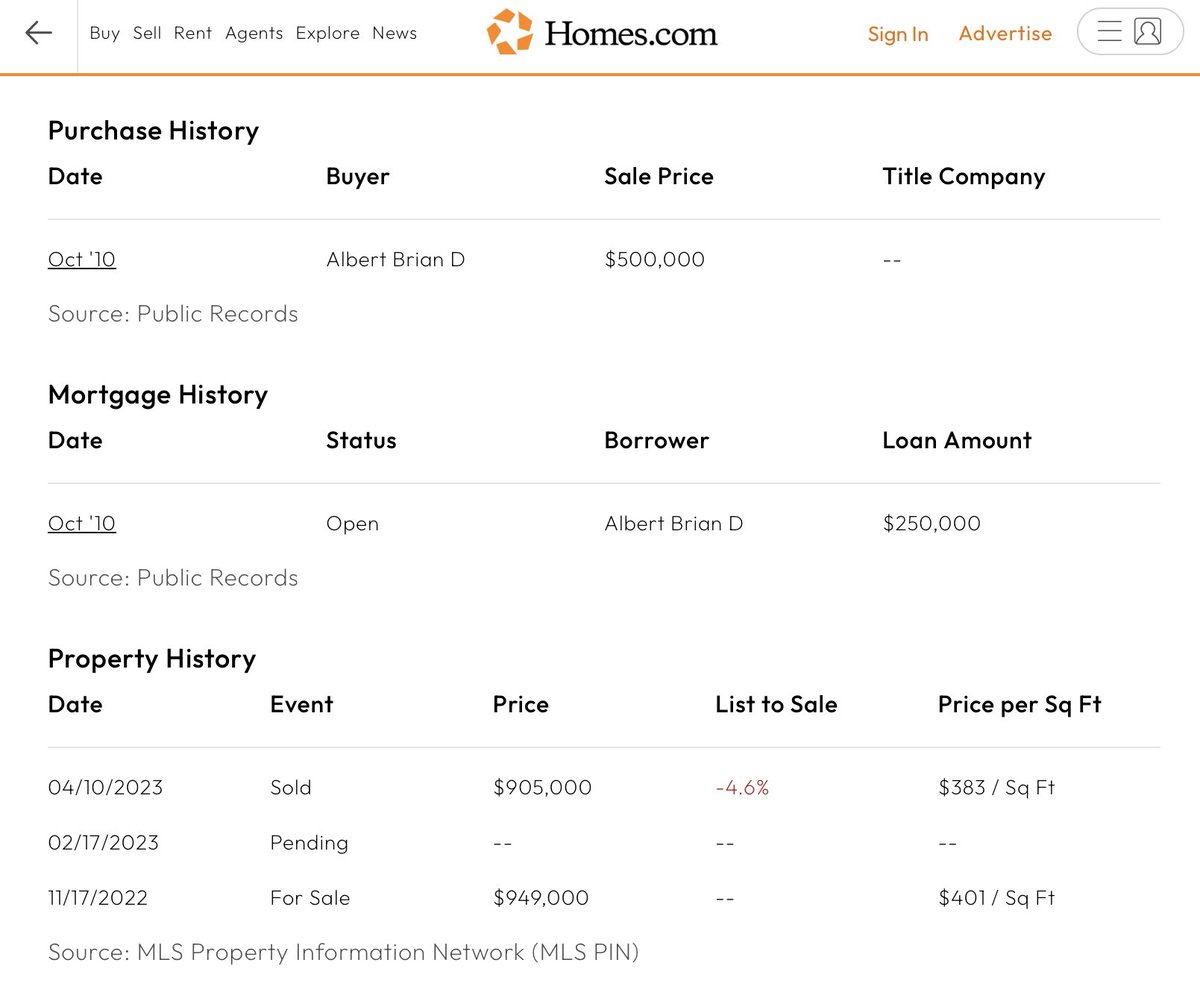The image size is (1200, 992).
Task: Select the List to Sale column header
Action: [776, 705]
